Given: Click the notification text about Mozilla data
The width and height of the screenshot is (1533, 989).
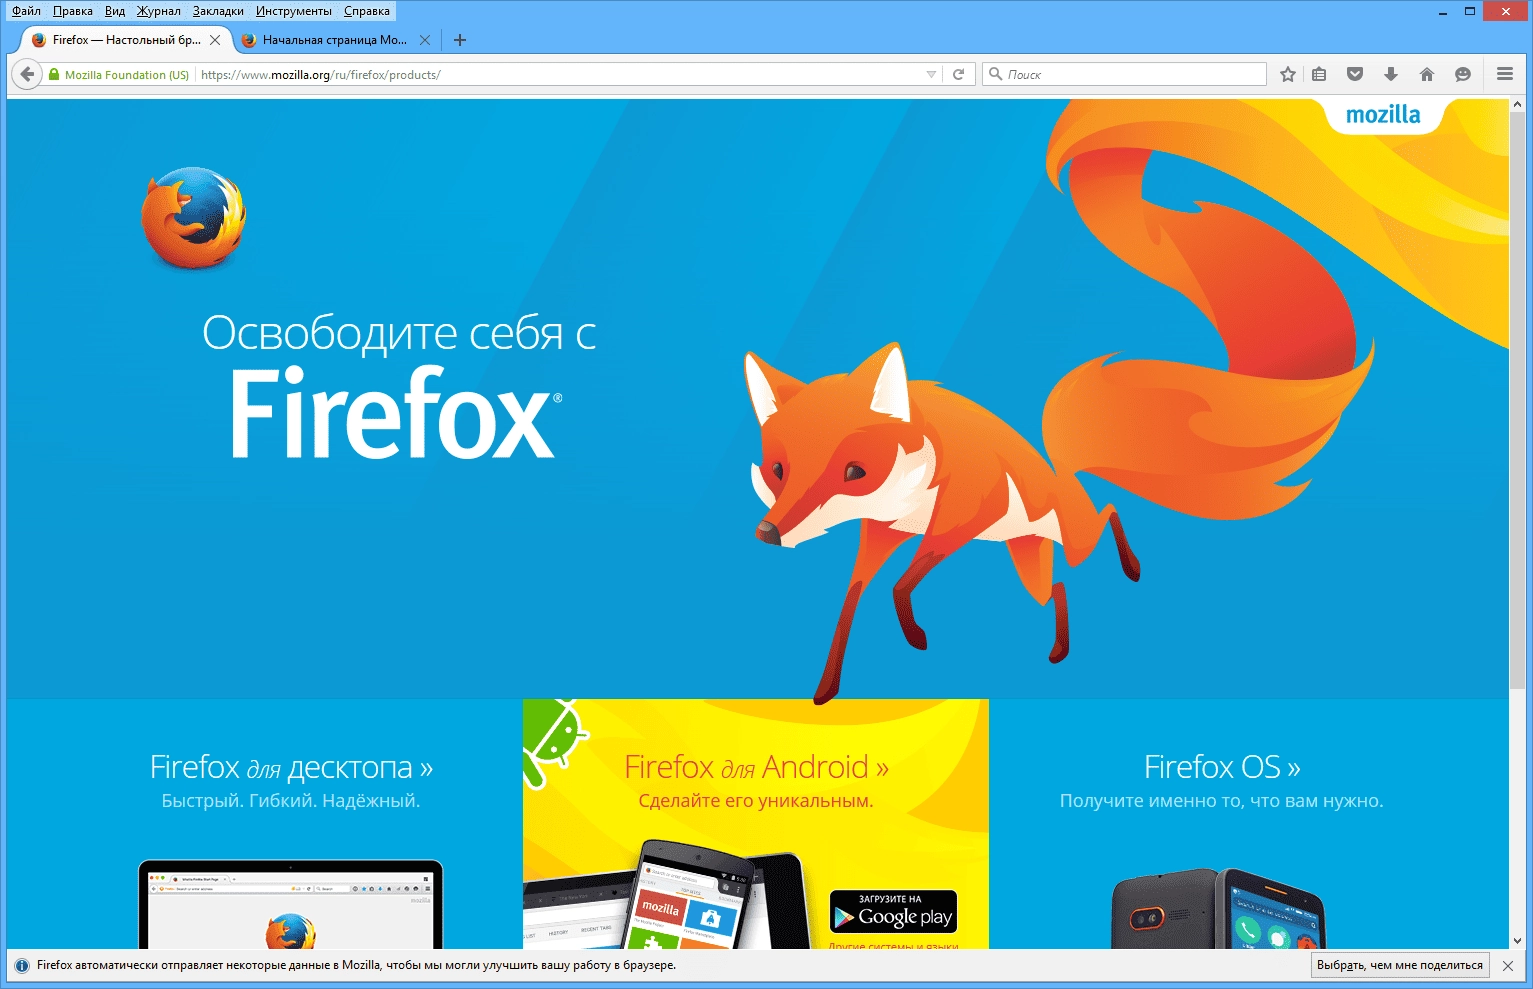Looking at the screenshot, I should coord(356,966).
